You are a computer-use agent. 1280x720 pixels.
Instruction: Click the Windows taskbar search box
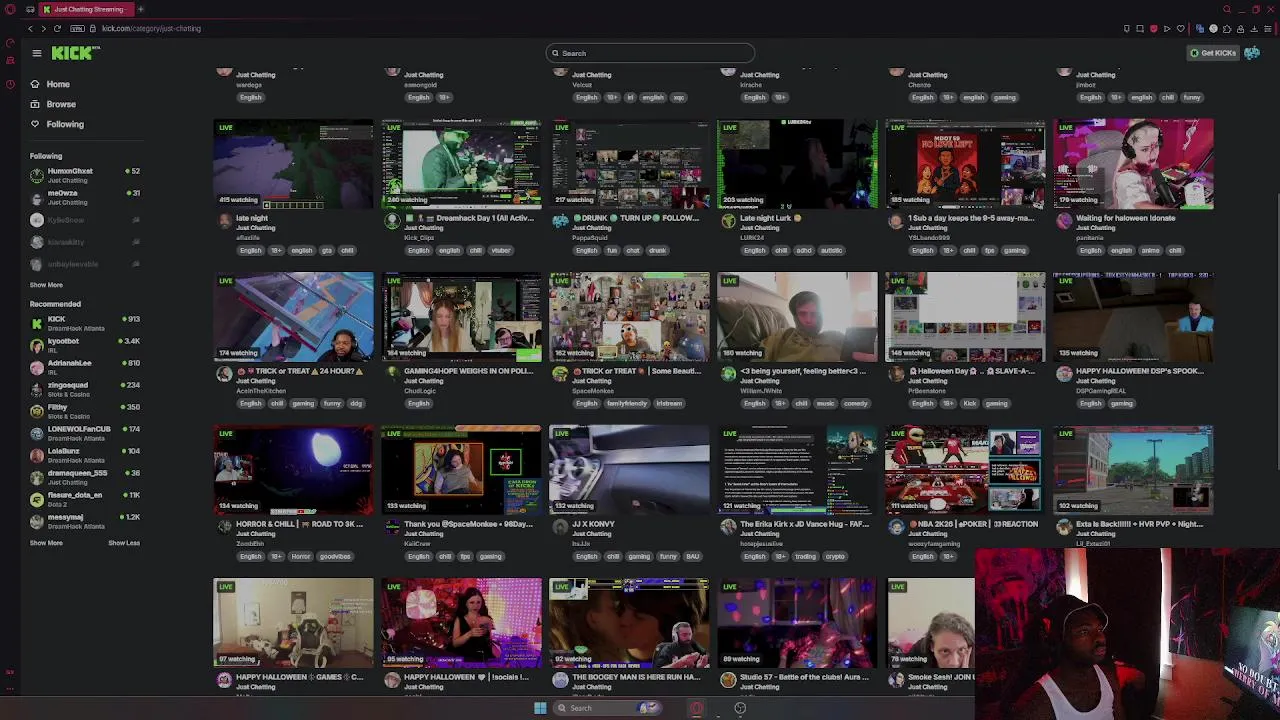tap(607, 708)
